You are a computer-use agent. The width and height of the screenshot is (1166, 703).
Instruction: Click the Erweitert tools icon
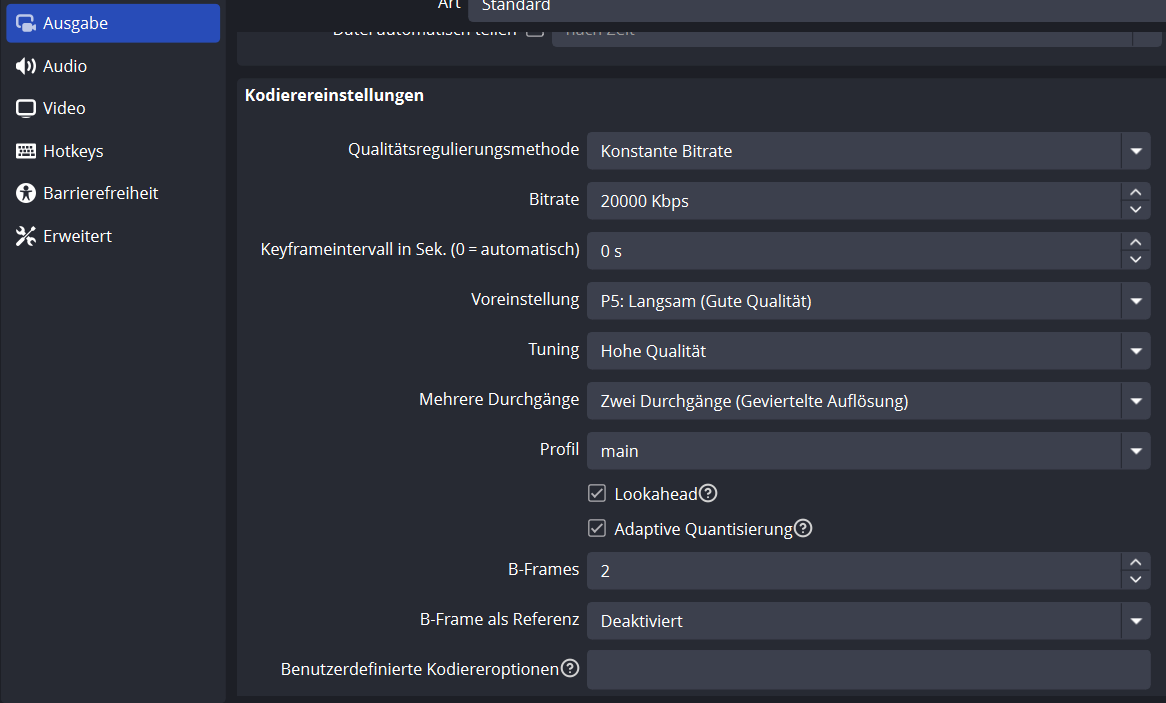pos(26,236)
